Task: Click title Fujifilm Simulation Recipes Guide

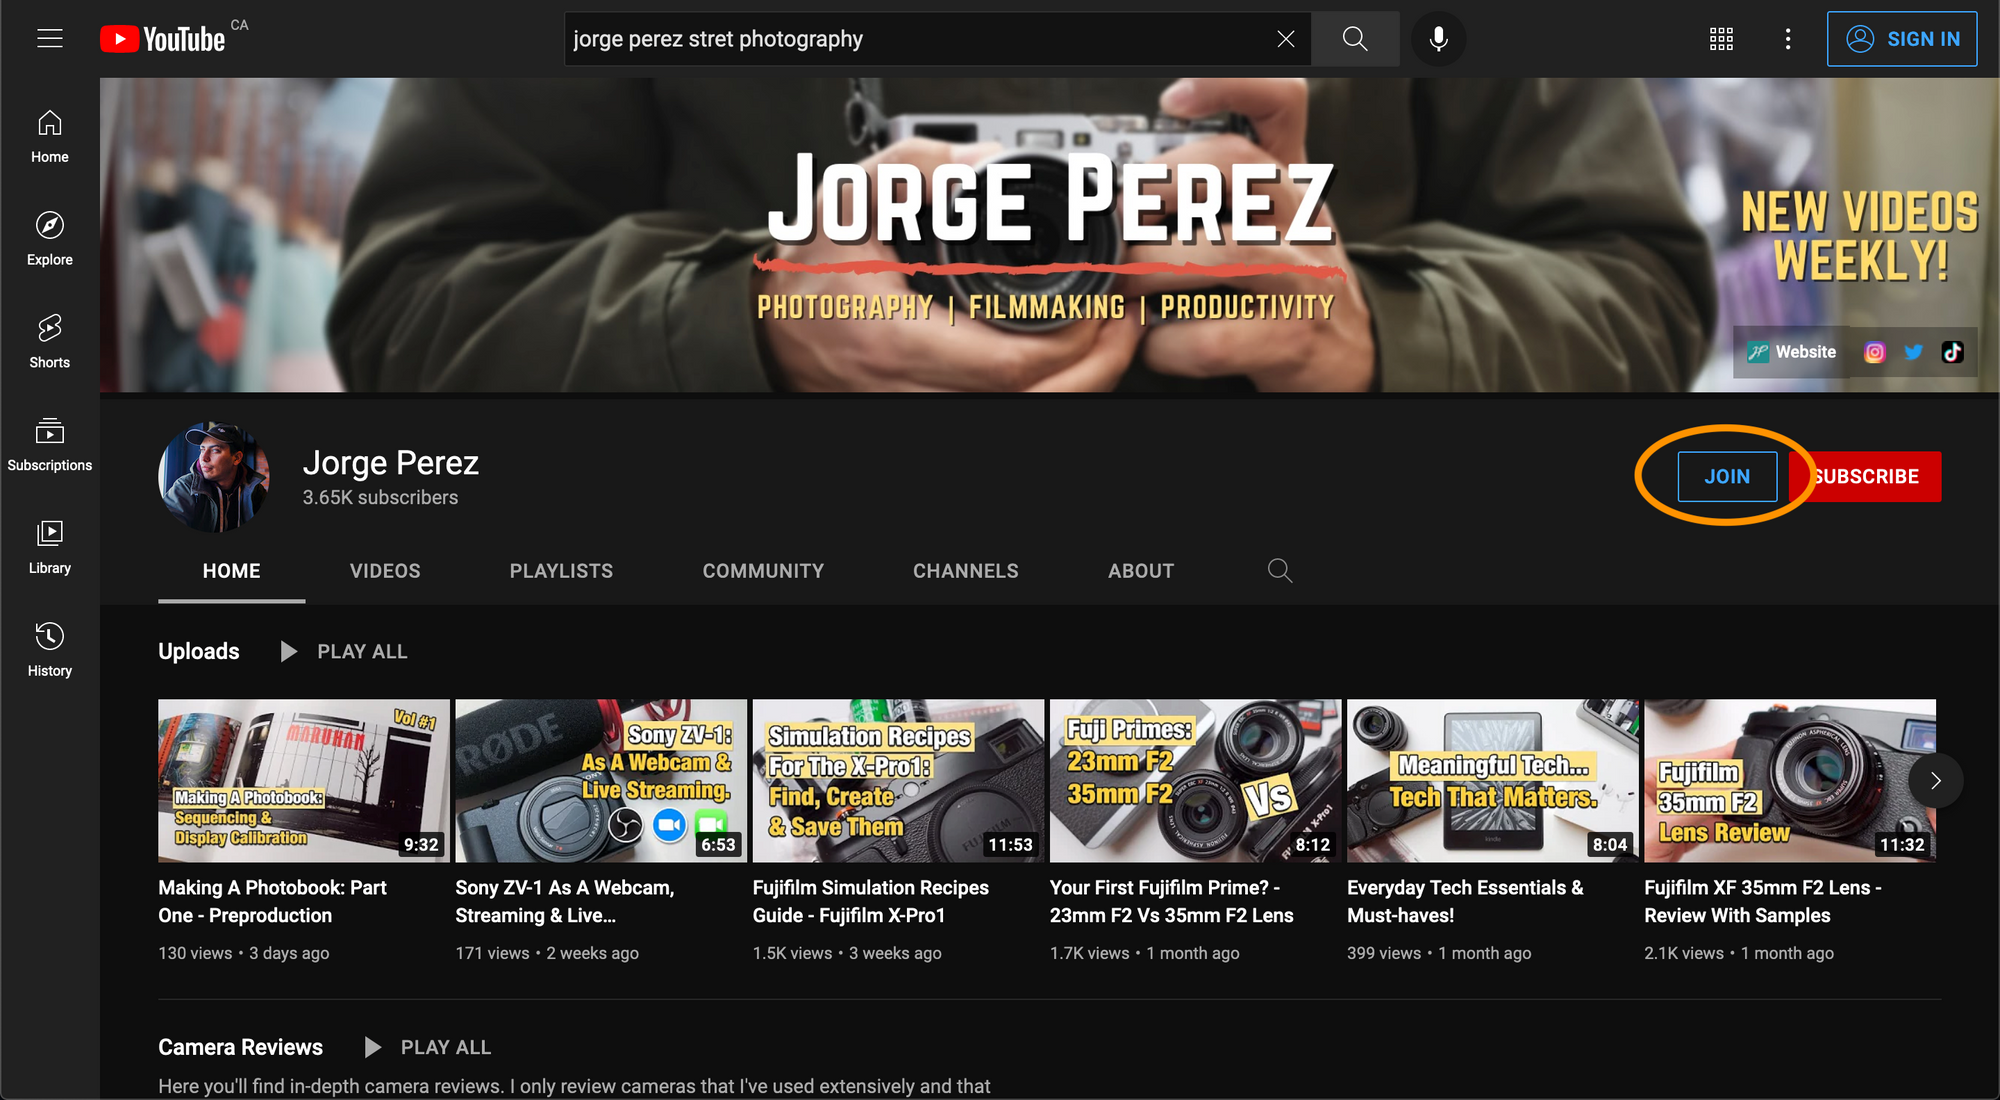Action: [x=870, y=901]
